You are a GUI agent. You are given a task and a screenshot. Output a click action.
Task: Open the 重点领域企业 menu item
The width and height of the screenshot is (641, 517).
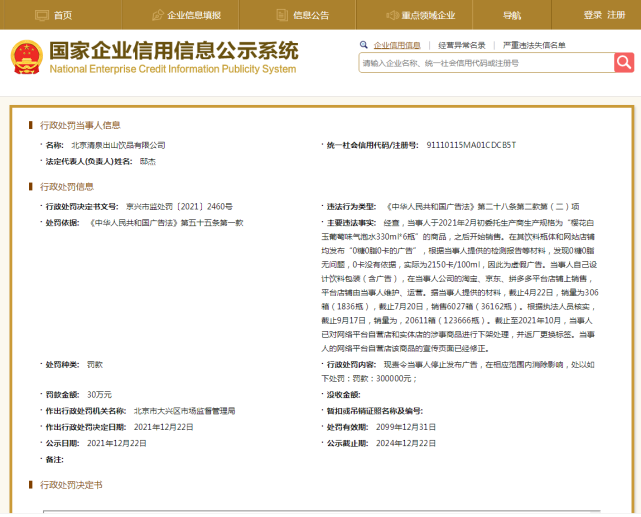[428, 16]
